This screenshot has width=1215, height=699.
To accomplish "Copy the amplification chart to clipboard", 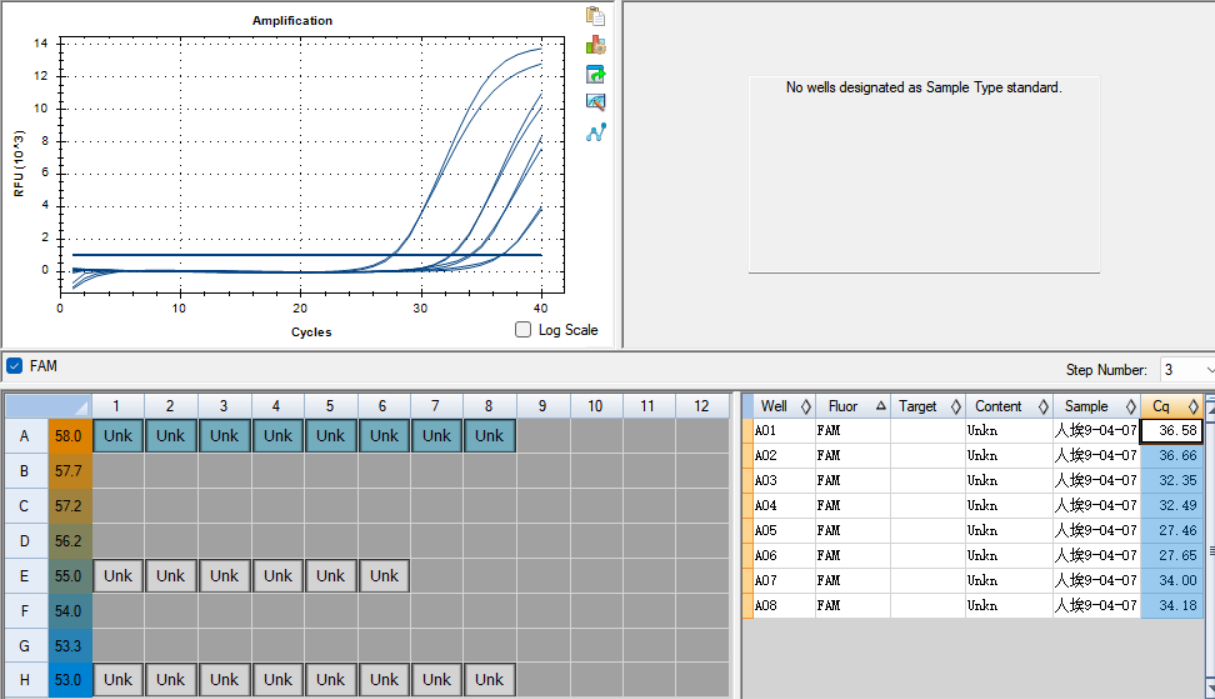I will 596,16.
